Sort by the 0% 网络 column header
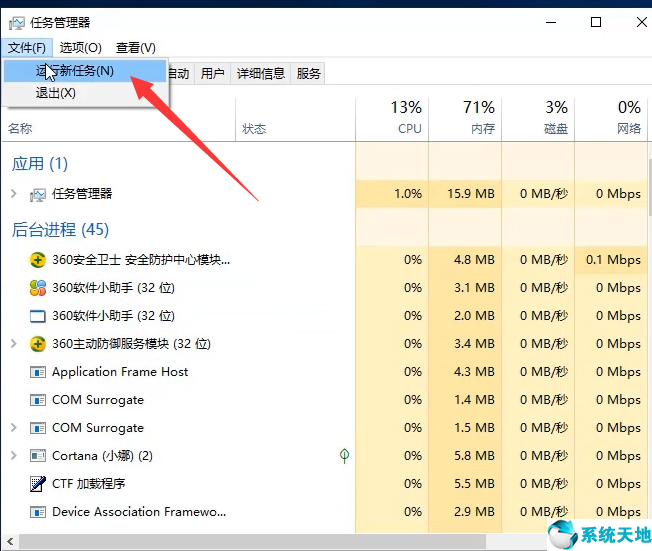The width and height of the screenshot is (652, 551). [611, 120]
